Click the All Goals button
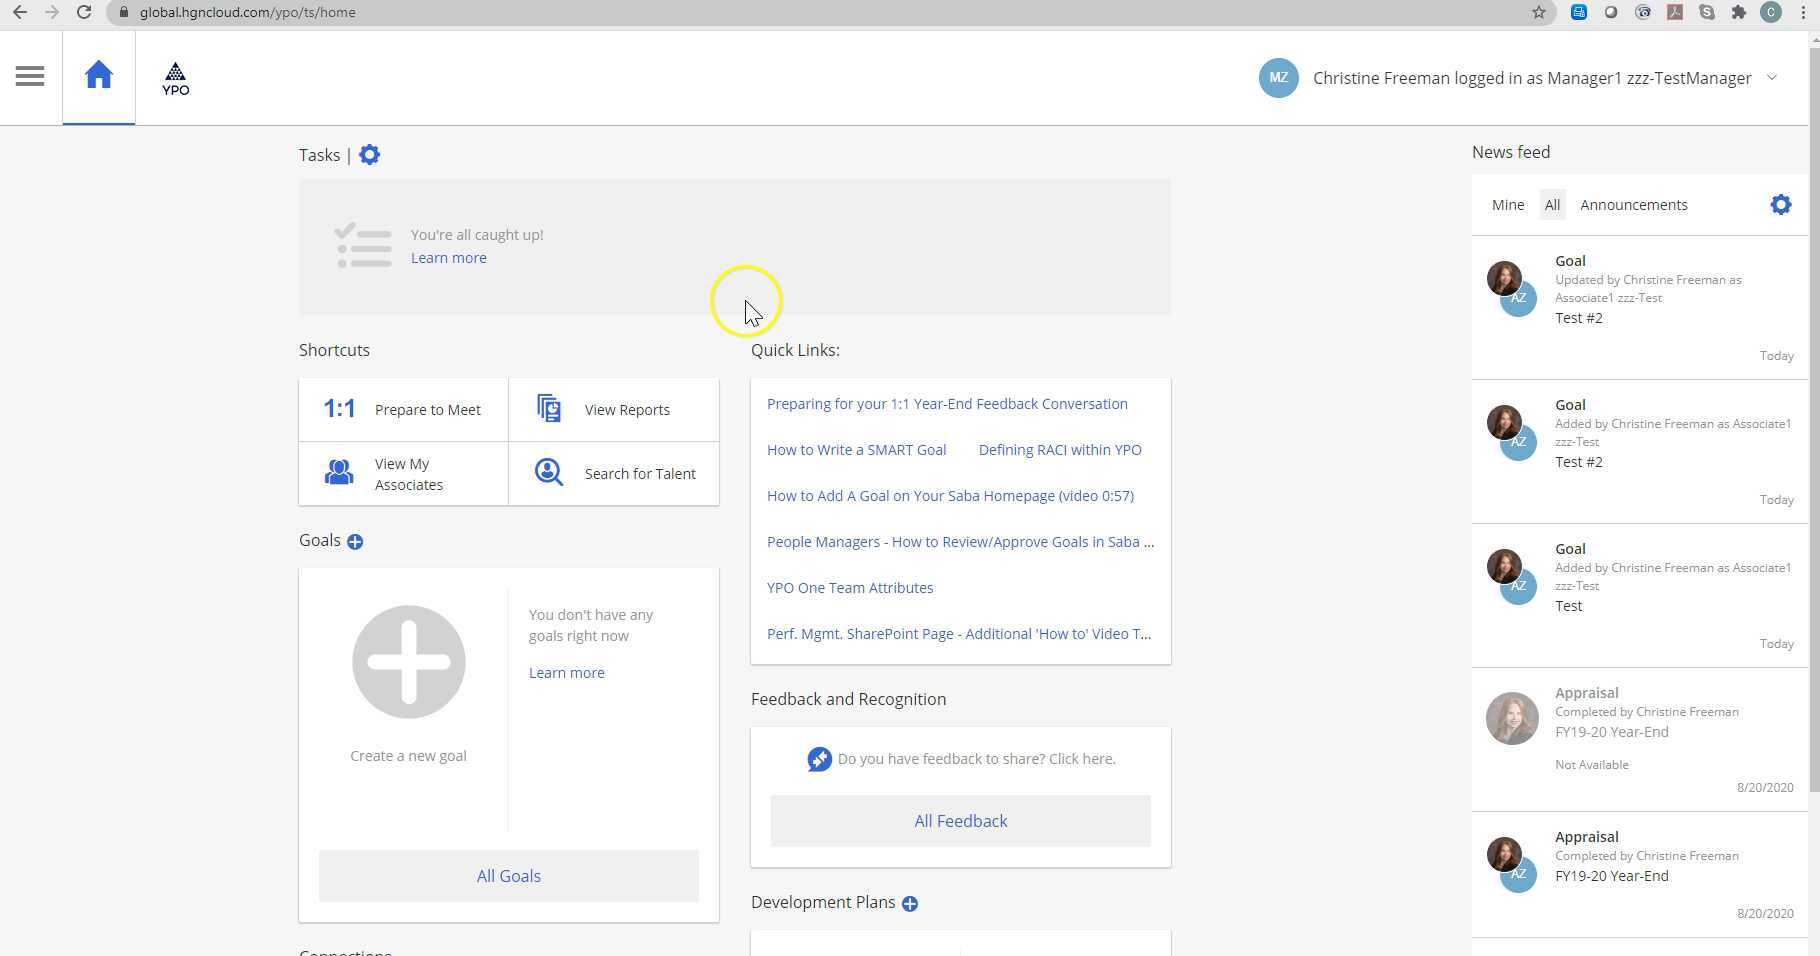Screen dimensions: 1820x956 [x=508, y=875]
